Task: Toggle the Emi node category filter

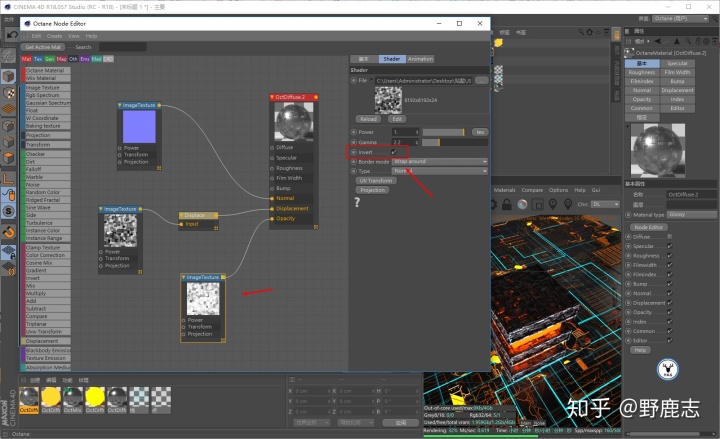Action: [85, 59]
